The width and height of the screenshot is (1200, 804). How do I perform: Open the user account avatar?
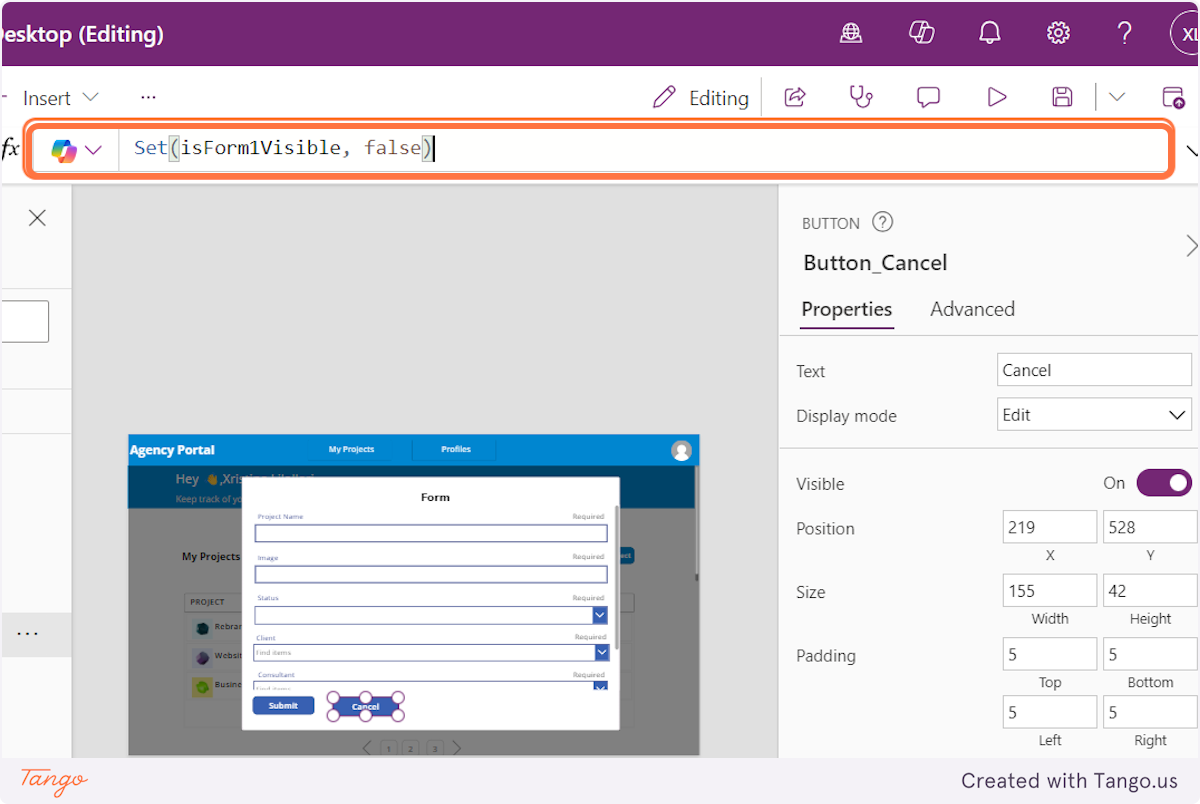(x=1185, y=34)
